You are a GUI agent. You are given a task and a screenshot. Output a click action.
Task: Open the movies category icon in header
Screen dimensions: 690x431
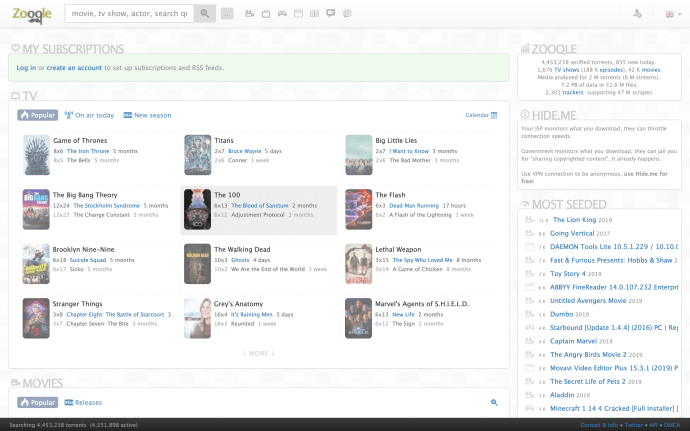click(248, 14)
